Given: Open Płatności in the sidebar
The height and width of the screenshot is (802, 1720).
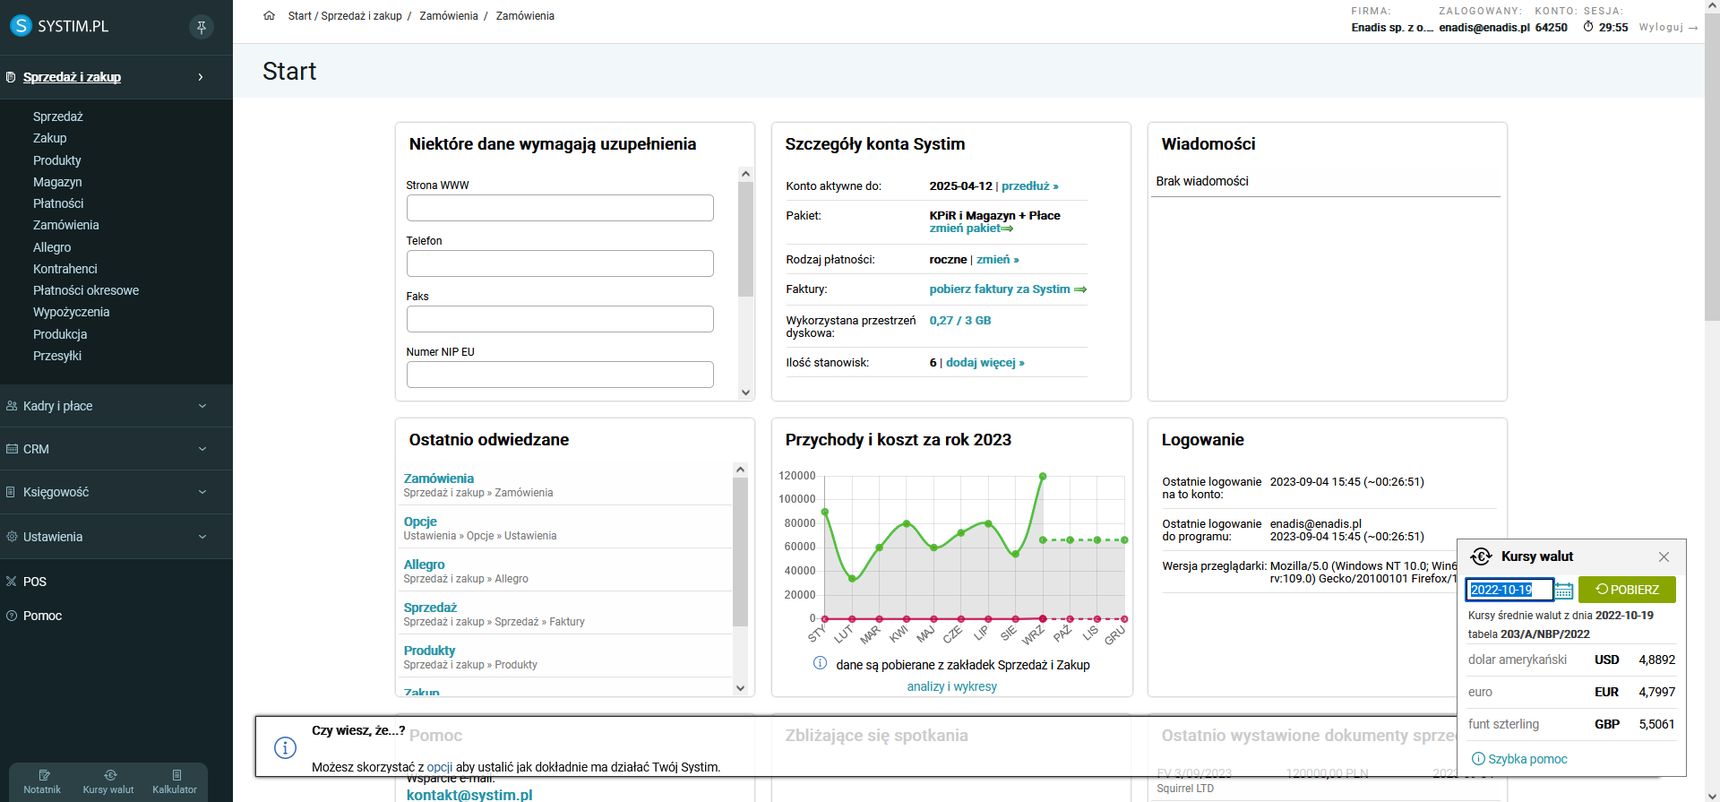Looking at the screenshot, I should (x=58, y=203).
